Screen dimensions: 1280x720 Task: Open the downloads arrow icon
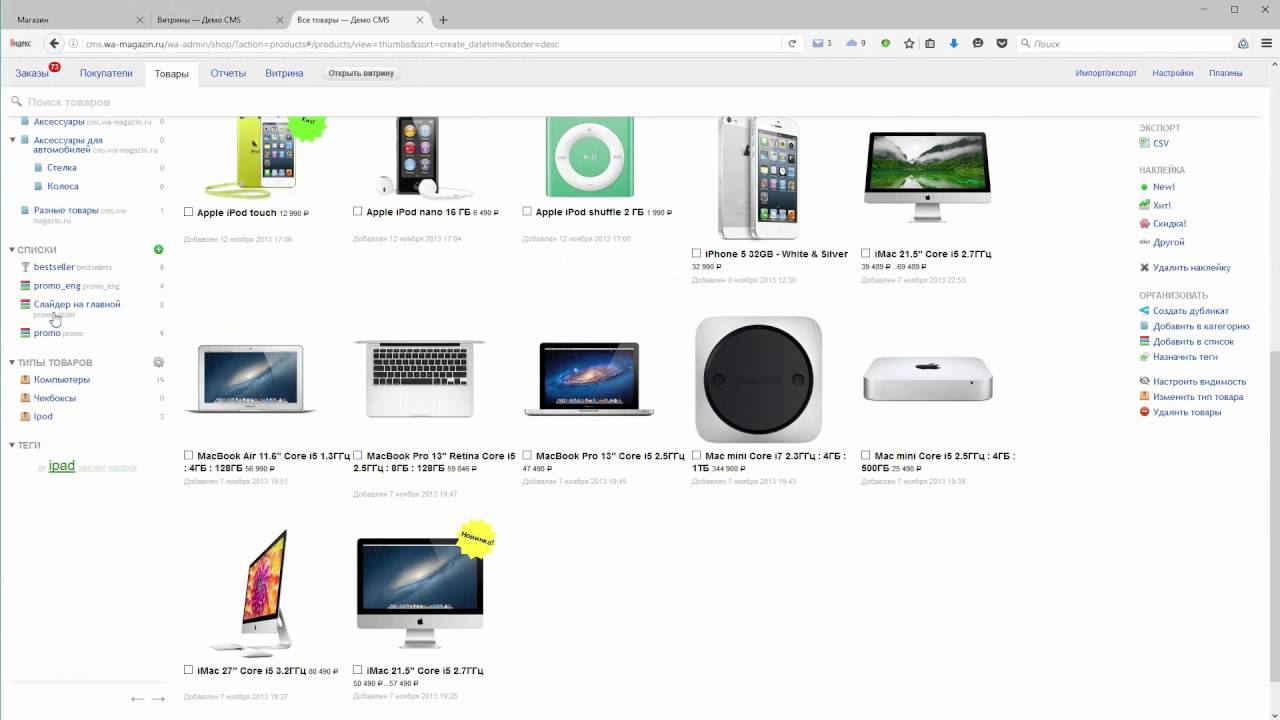(953, 43)
